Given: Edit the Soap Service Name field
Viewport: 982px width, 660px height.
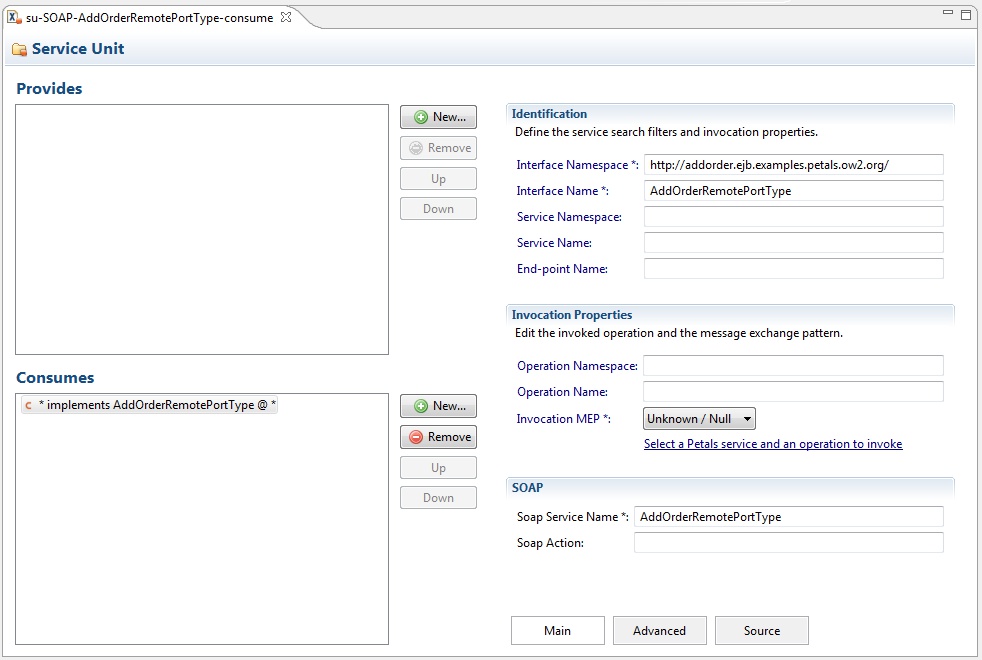Looking at the screenshot, I should coord(788,517).
